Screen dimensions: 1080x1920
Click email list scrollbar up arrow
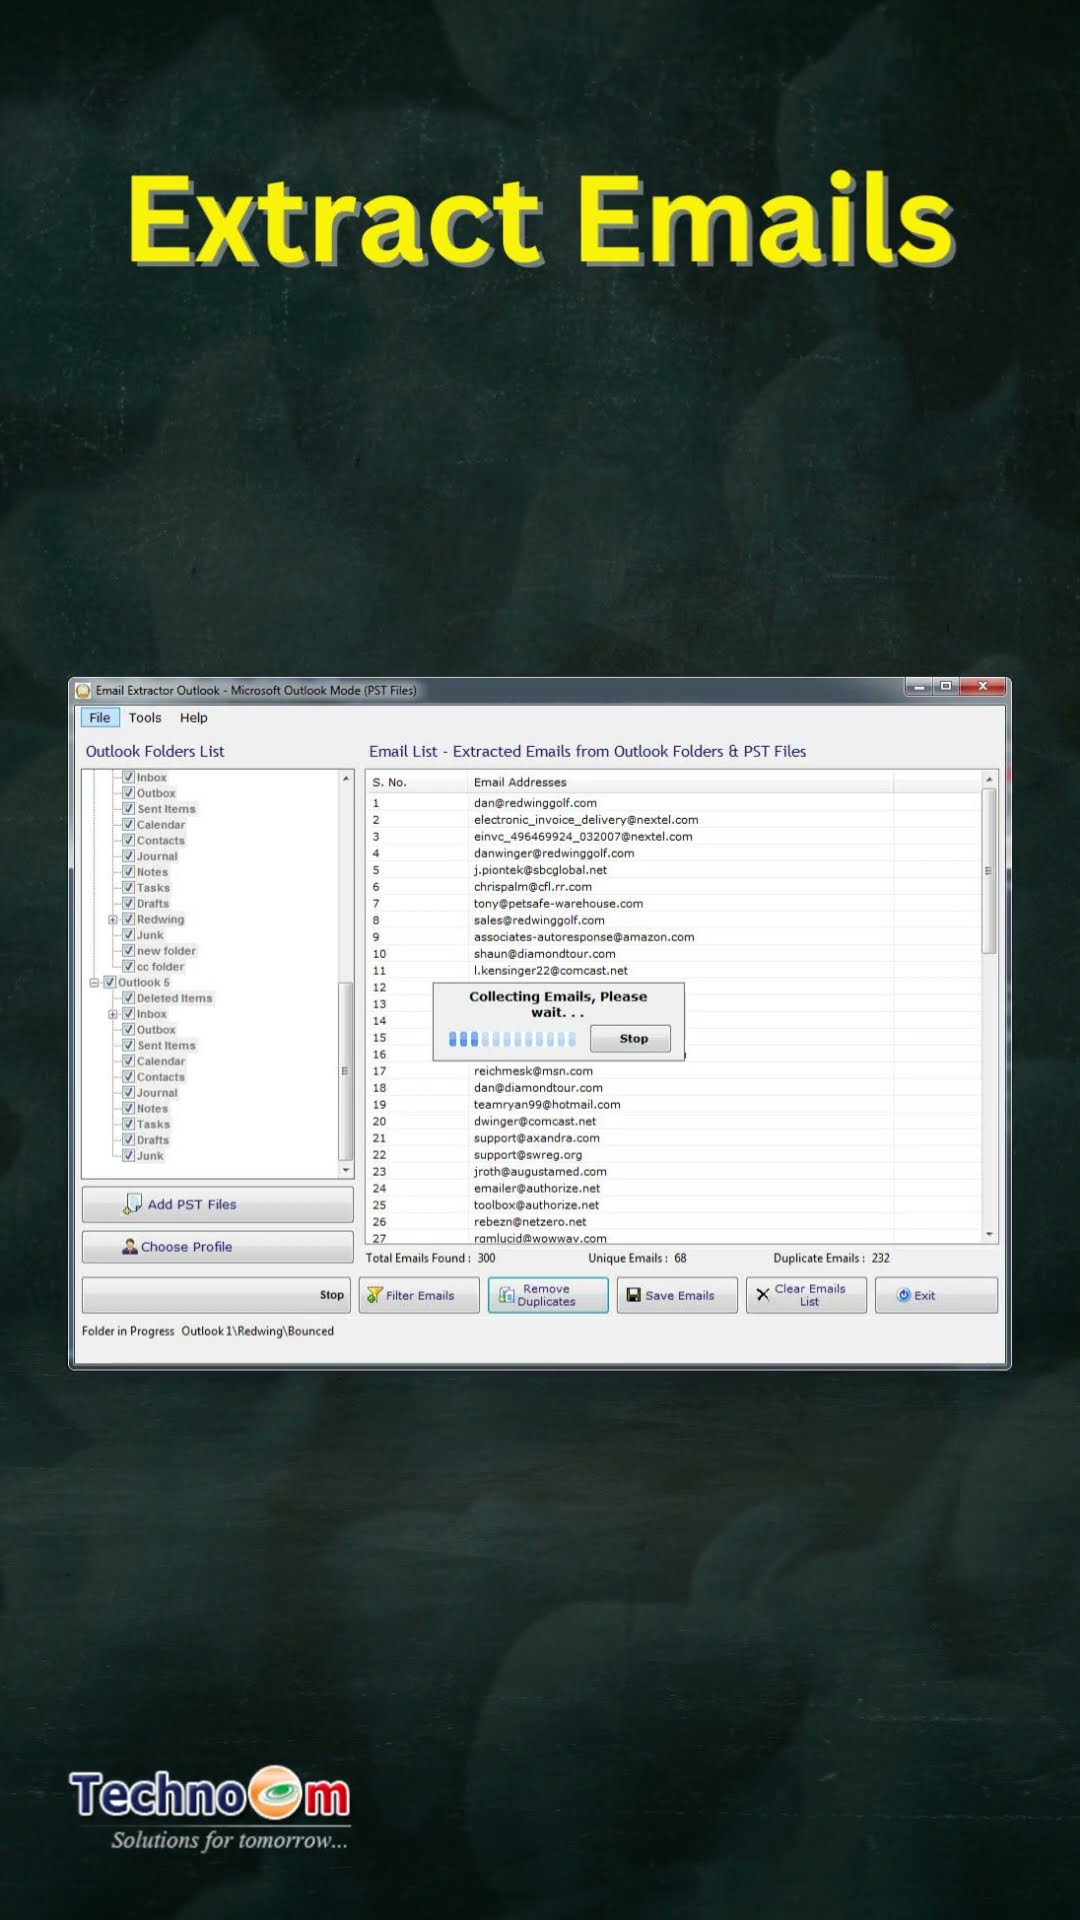point(989,779)
